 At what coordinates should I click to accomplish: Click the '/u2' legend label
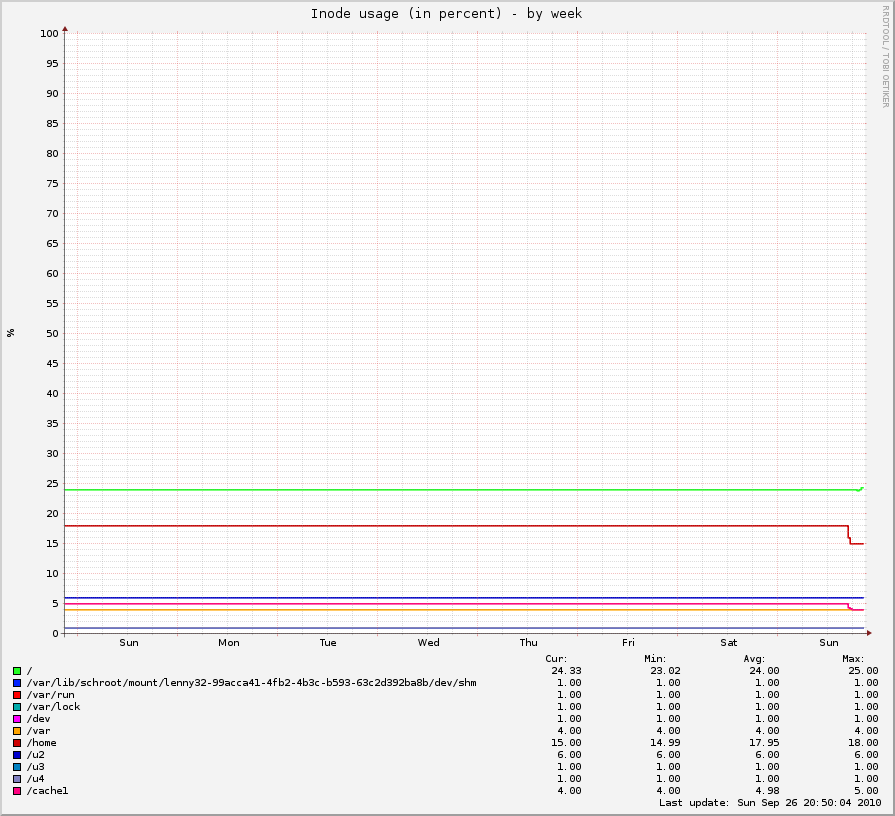35,755
